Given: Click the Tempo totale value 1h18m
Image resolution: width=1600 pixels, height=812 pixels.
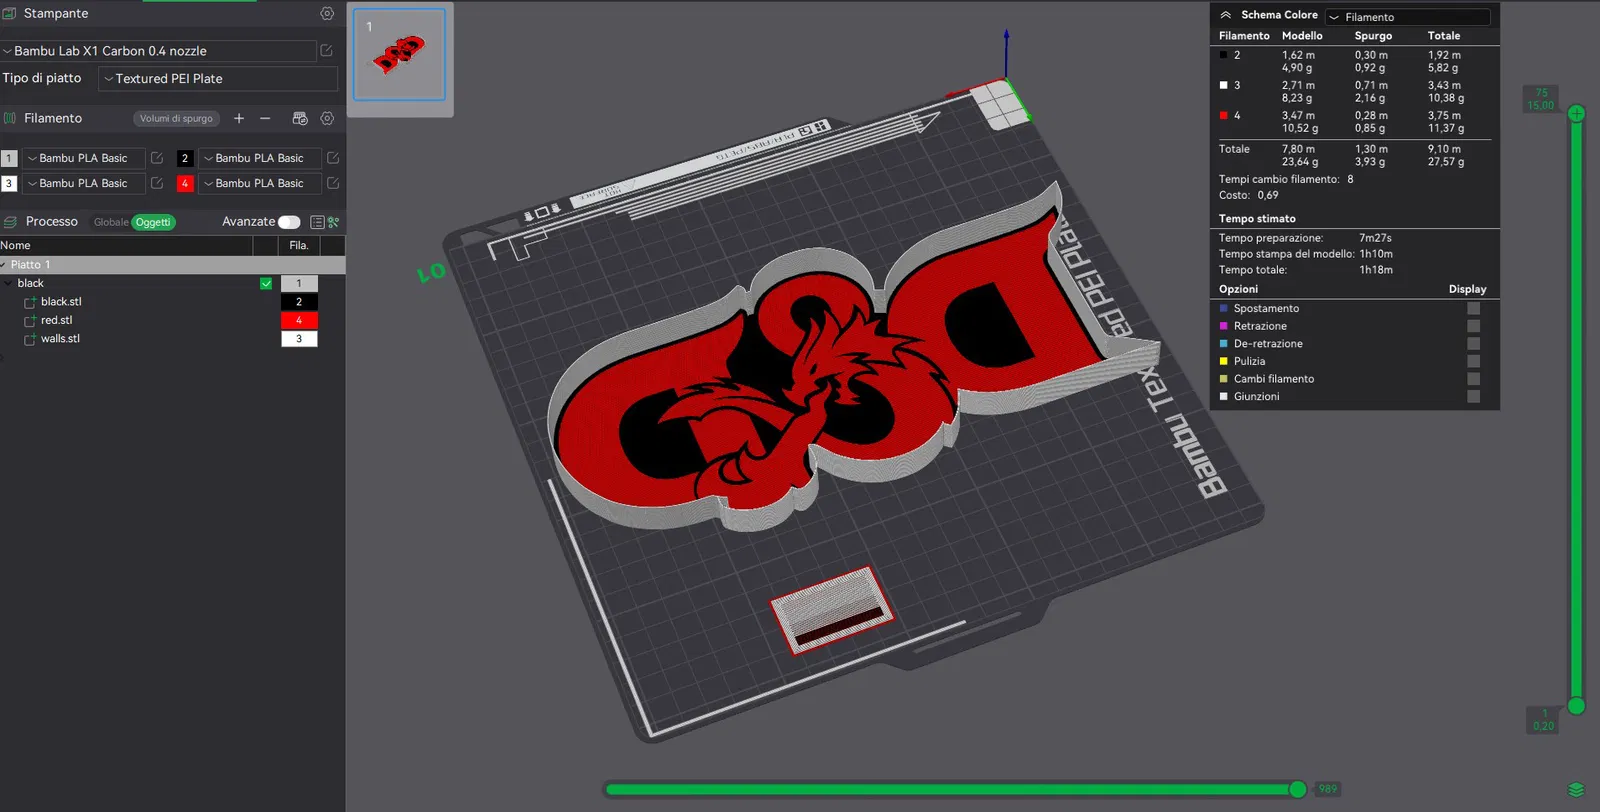Looking at the screenshot, I should pos(1376,270).
